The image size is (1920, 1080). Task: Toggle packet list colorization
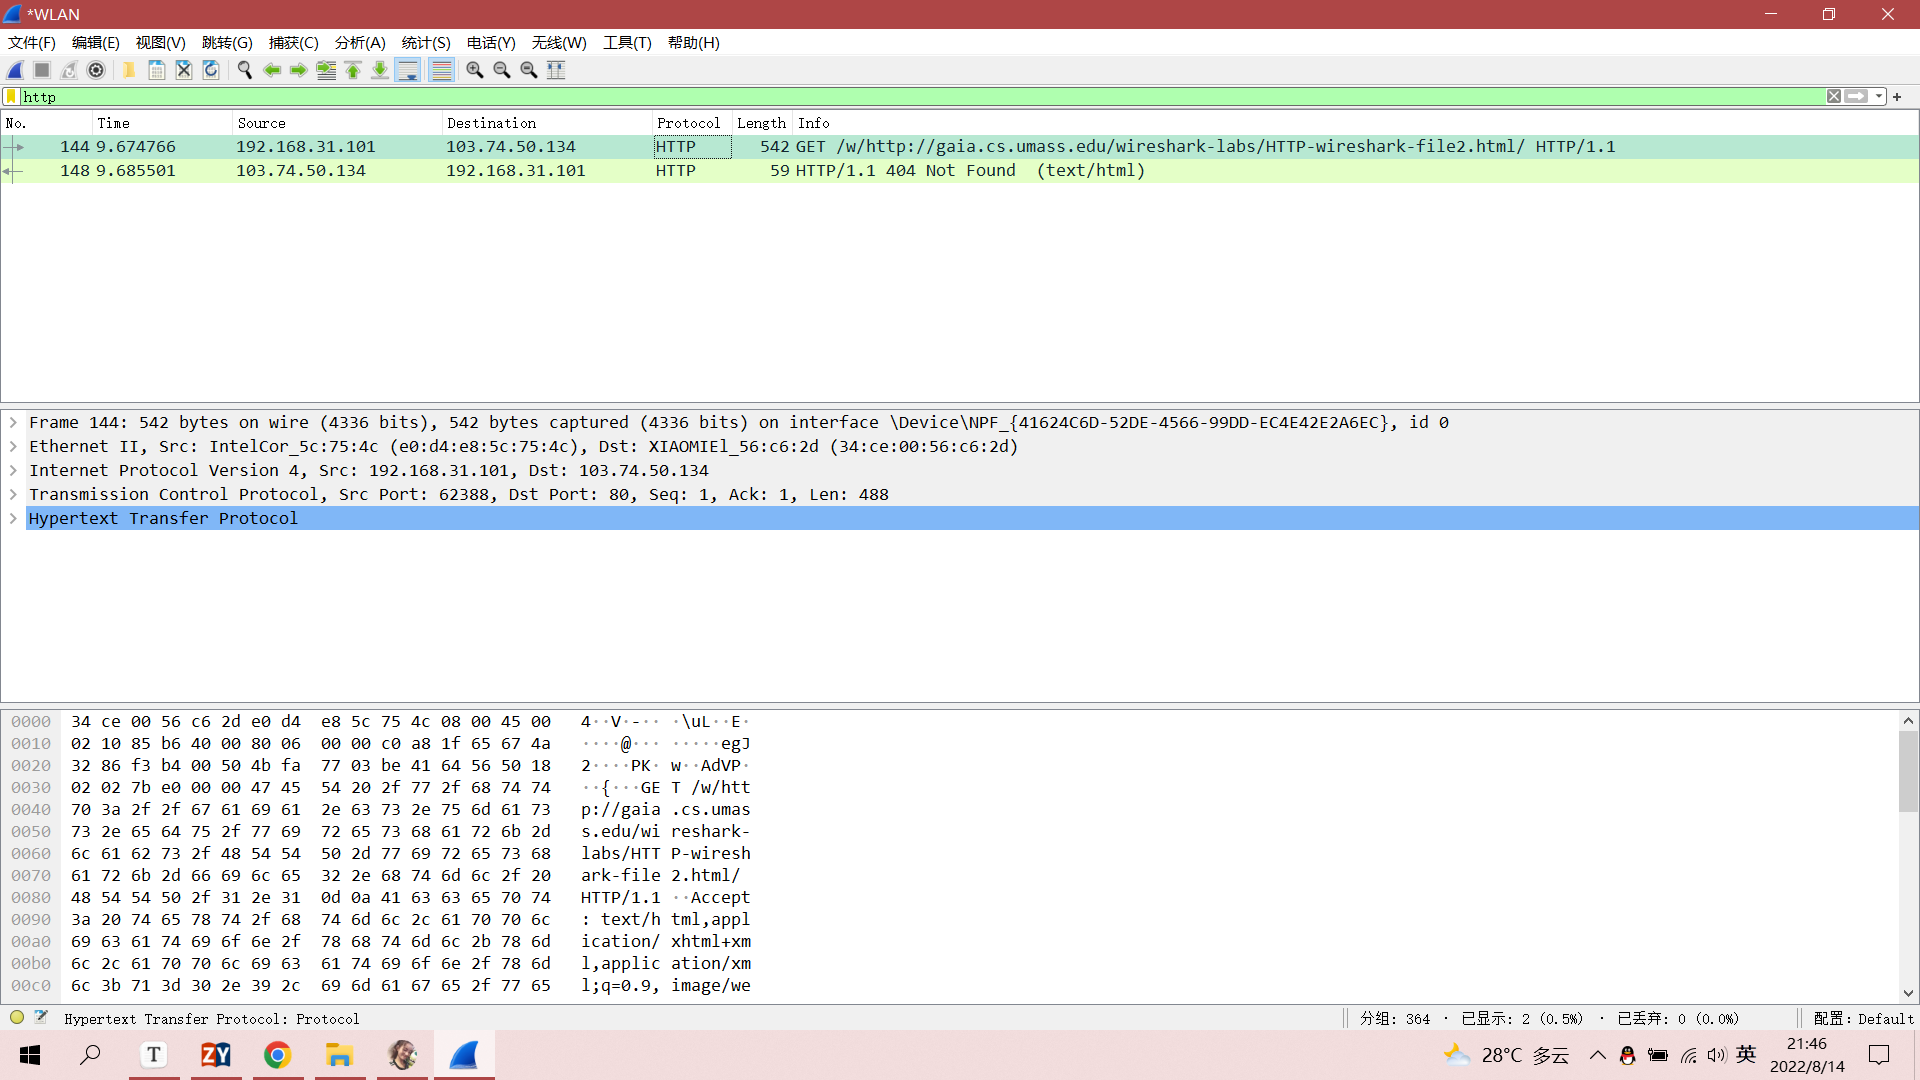pos(441,70)
